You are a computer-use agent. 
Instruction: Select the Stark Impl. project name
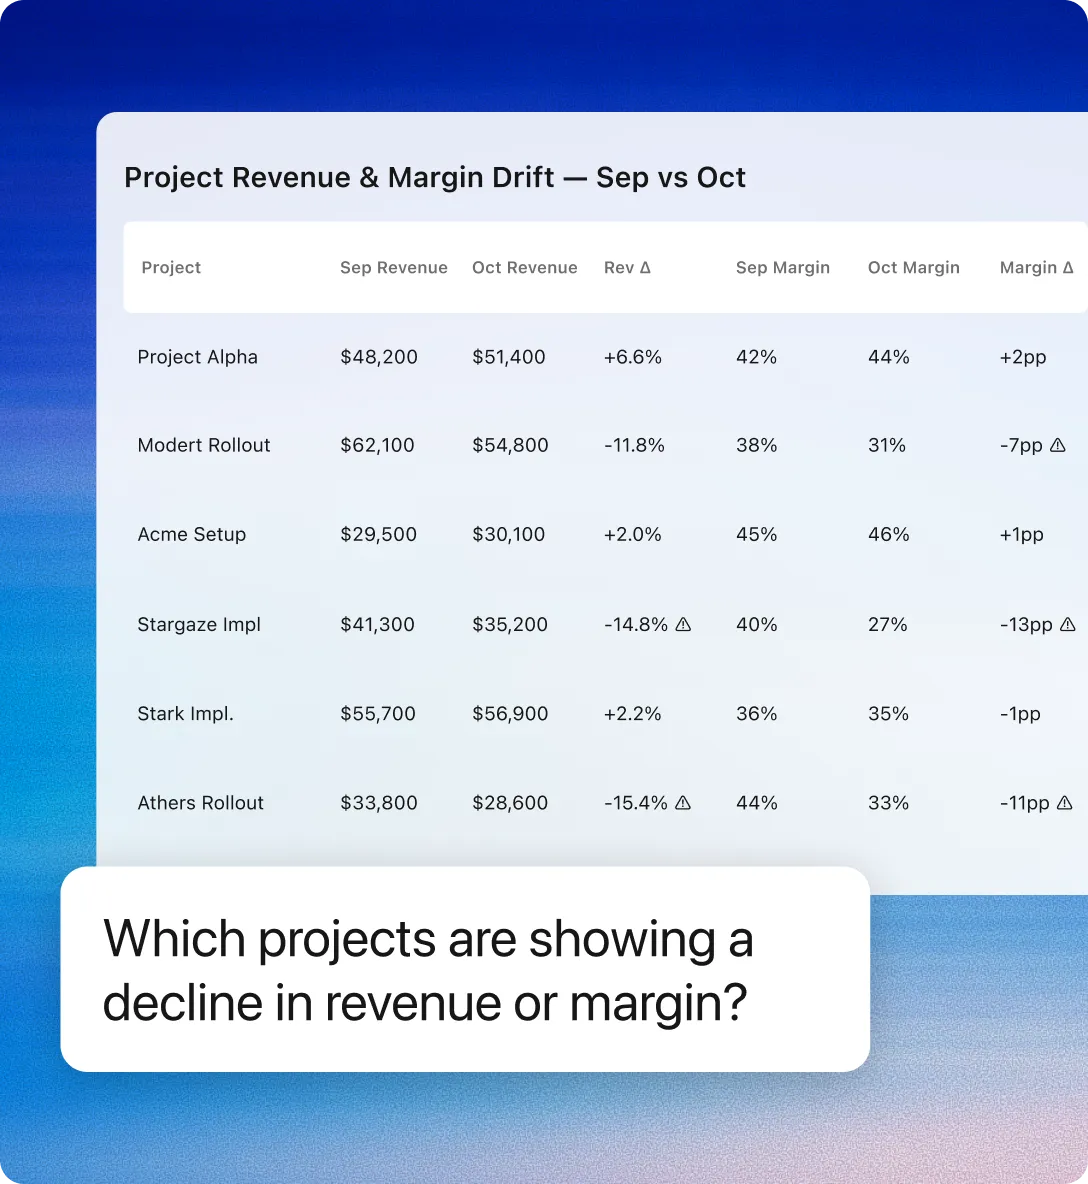(x=186, y=713)
